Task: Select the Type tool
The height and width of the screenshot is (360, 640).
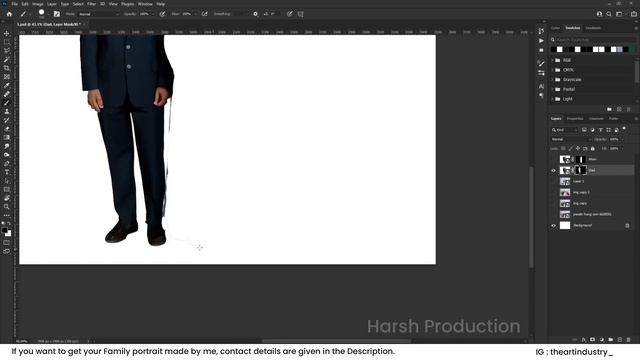Action: tap(7, 172)
